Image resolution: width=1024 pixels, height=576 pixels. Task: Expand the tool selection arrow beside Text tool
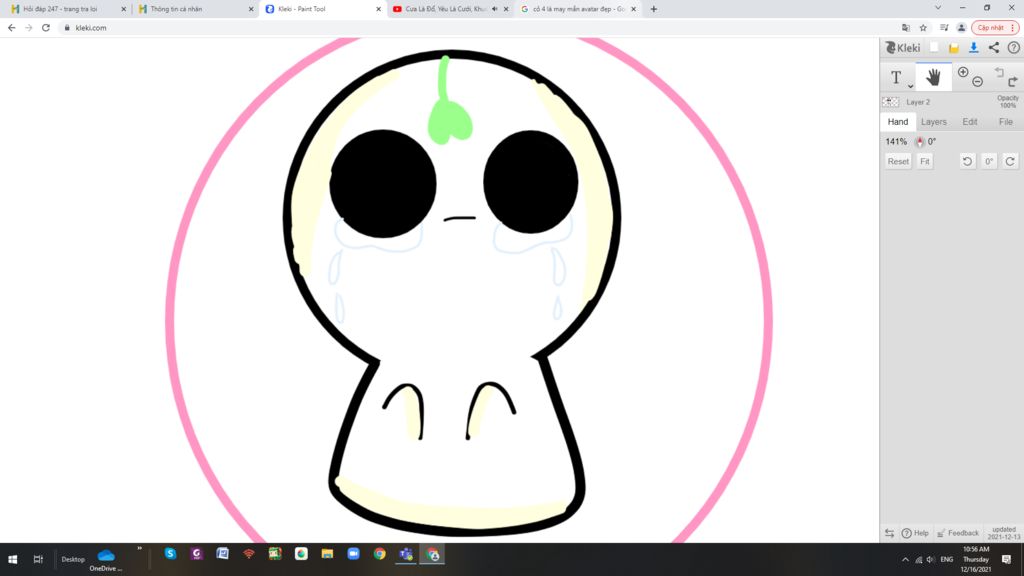910,86
